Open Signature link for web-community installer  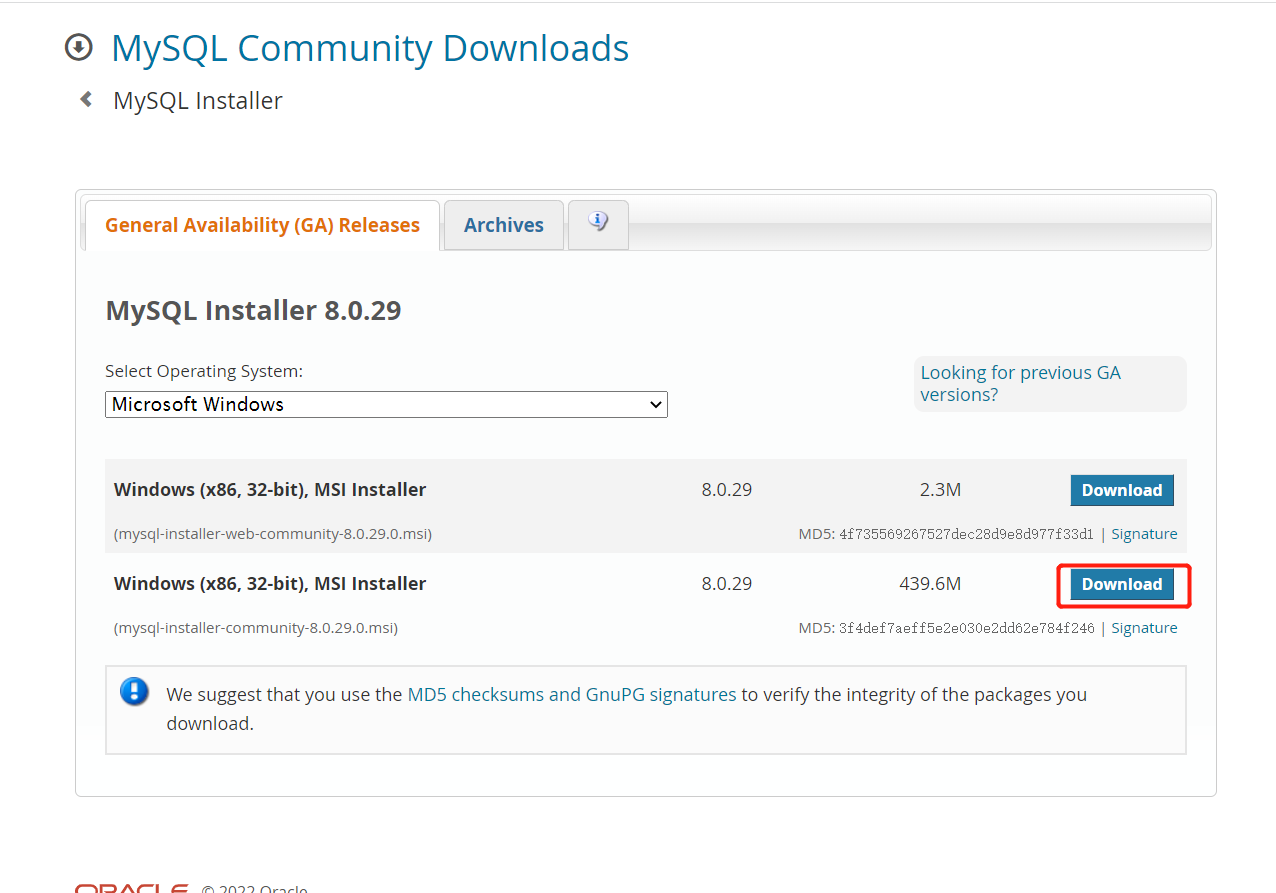[1144, 534]
